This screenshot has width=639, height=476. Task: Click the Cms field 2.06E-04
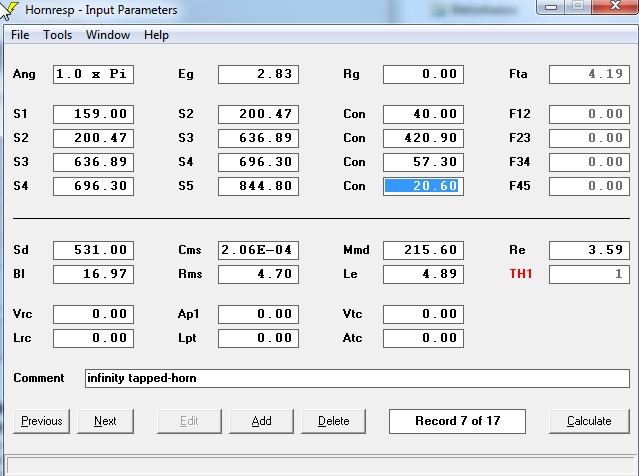point(258,250)
